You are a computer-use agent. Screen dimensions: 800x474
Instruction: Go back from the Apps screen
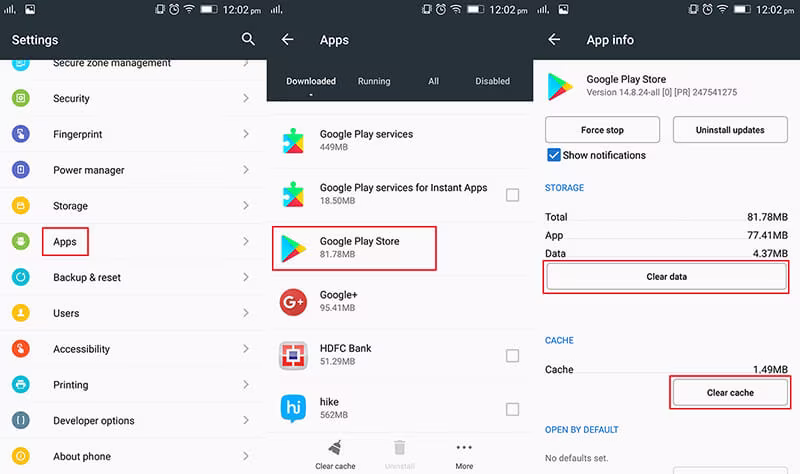[x=287, y=39]
